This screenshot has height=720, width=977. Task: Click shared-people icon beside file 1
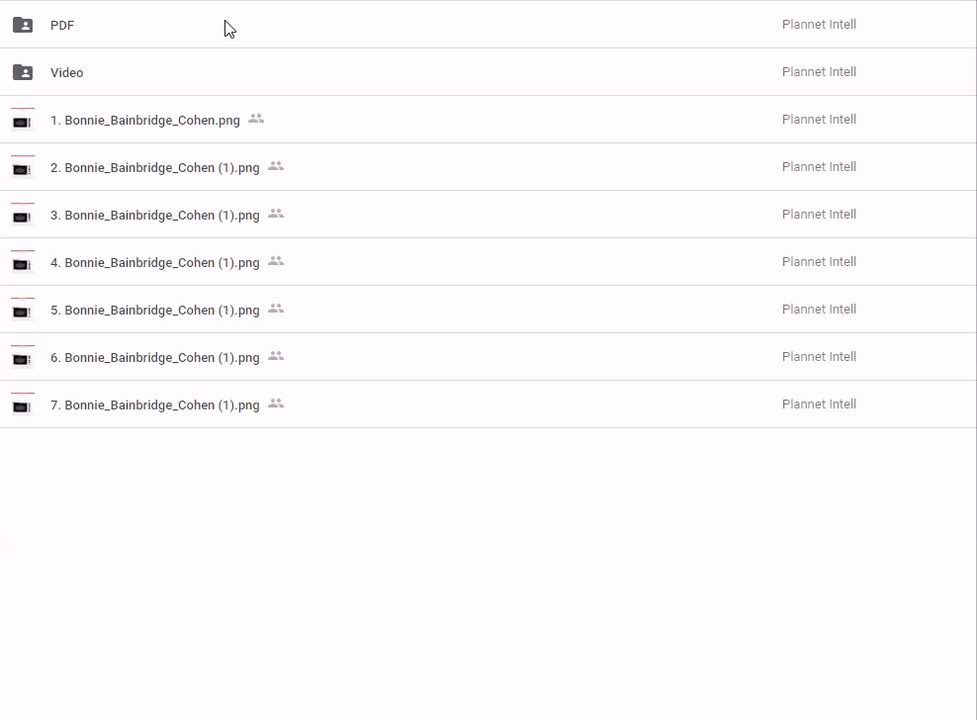(256, 119)
